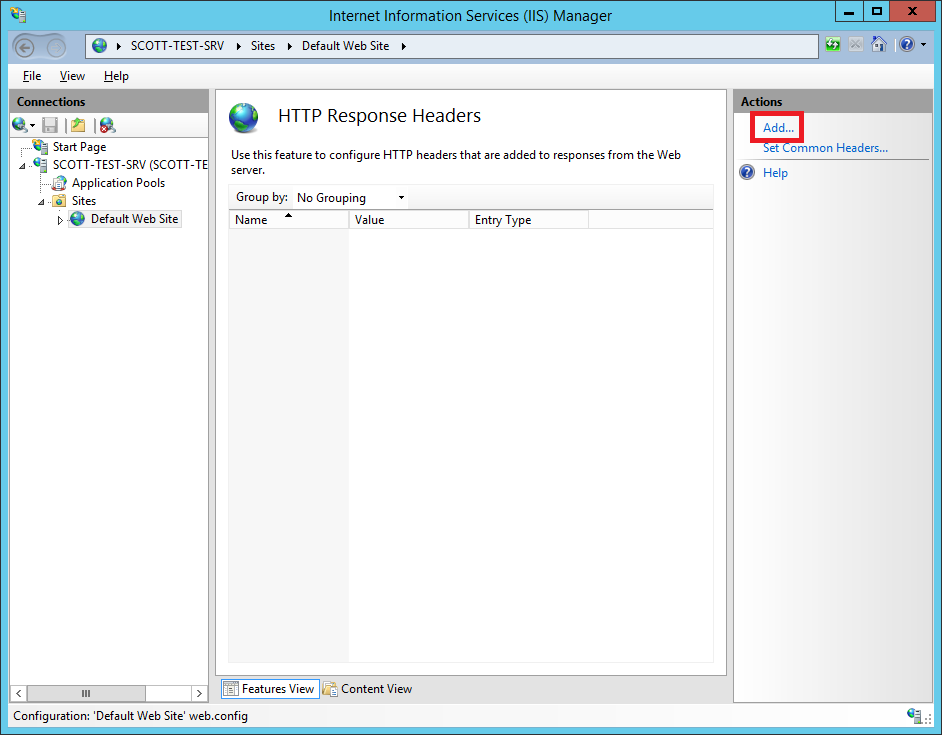Screen dimensions: 942x735
Task: Collapse the SCOTT-TEST-SRV server node
Action: click(x=23, y=165)
